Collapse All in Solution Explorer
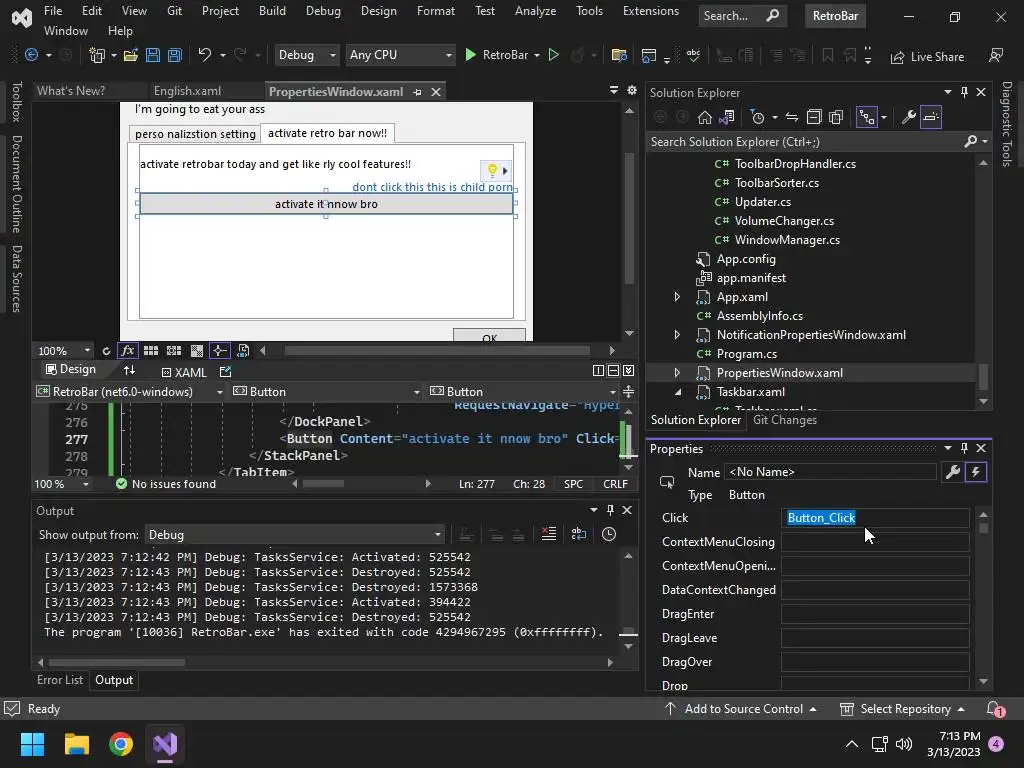This screenshot has height=768, width=1024. coord(814,118)
